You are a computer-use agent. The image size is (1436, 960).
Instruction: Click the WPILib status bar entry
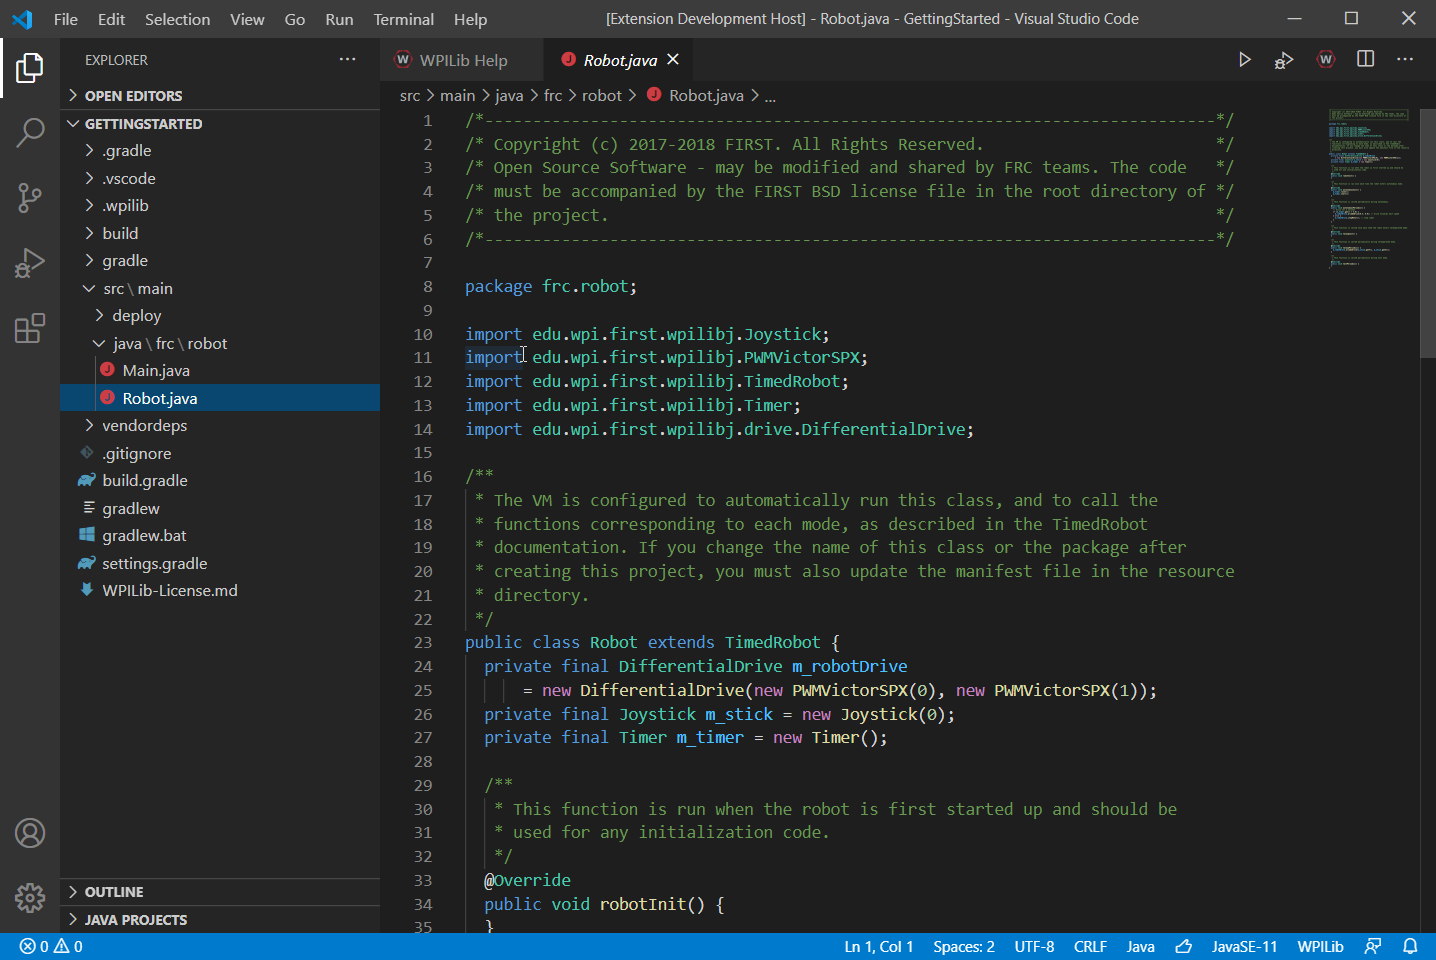tap(1320, 946)
